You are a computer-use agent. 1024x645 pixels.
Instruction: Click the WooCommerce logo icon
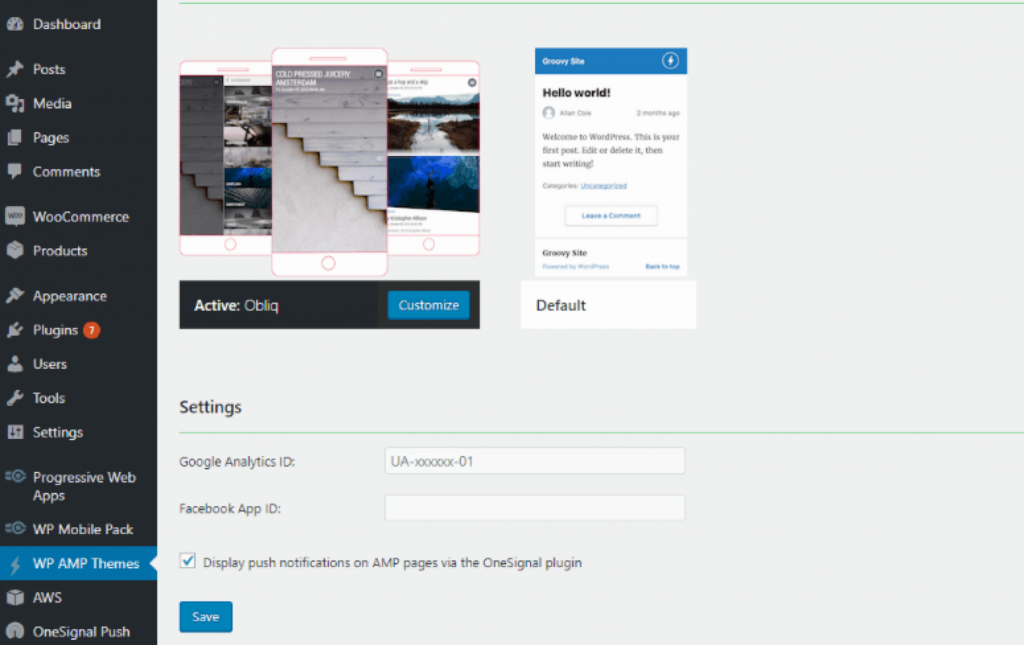point(15,216)
